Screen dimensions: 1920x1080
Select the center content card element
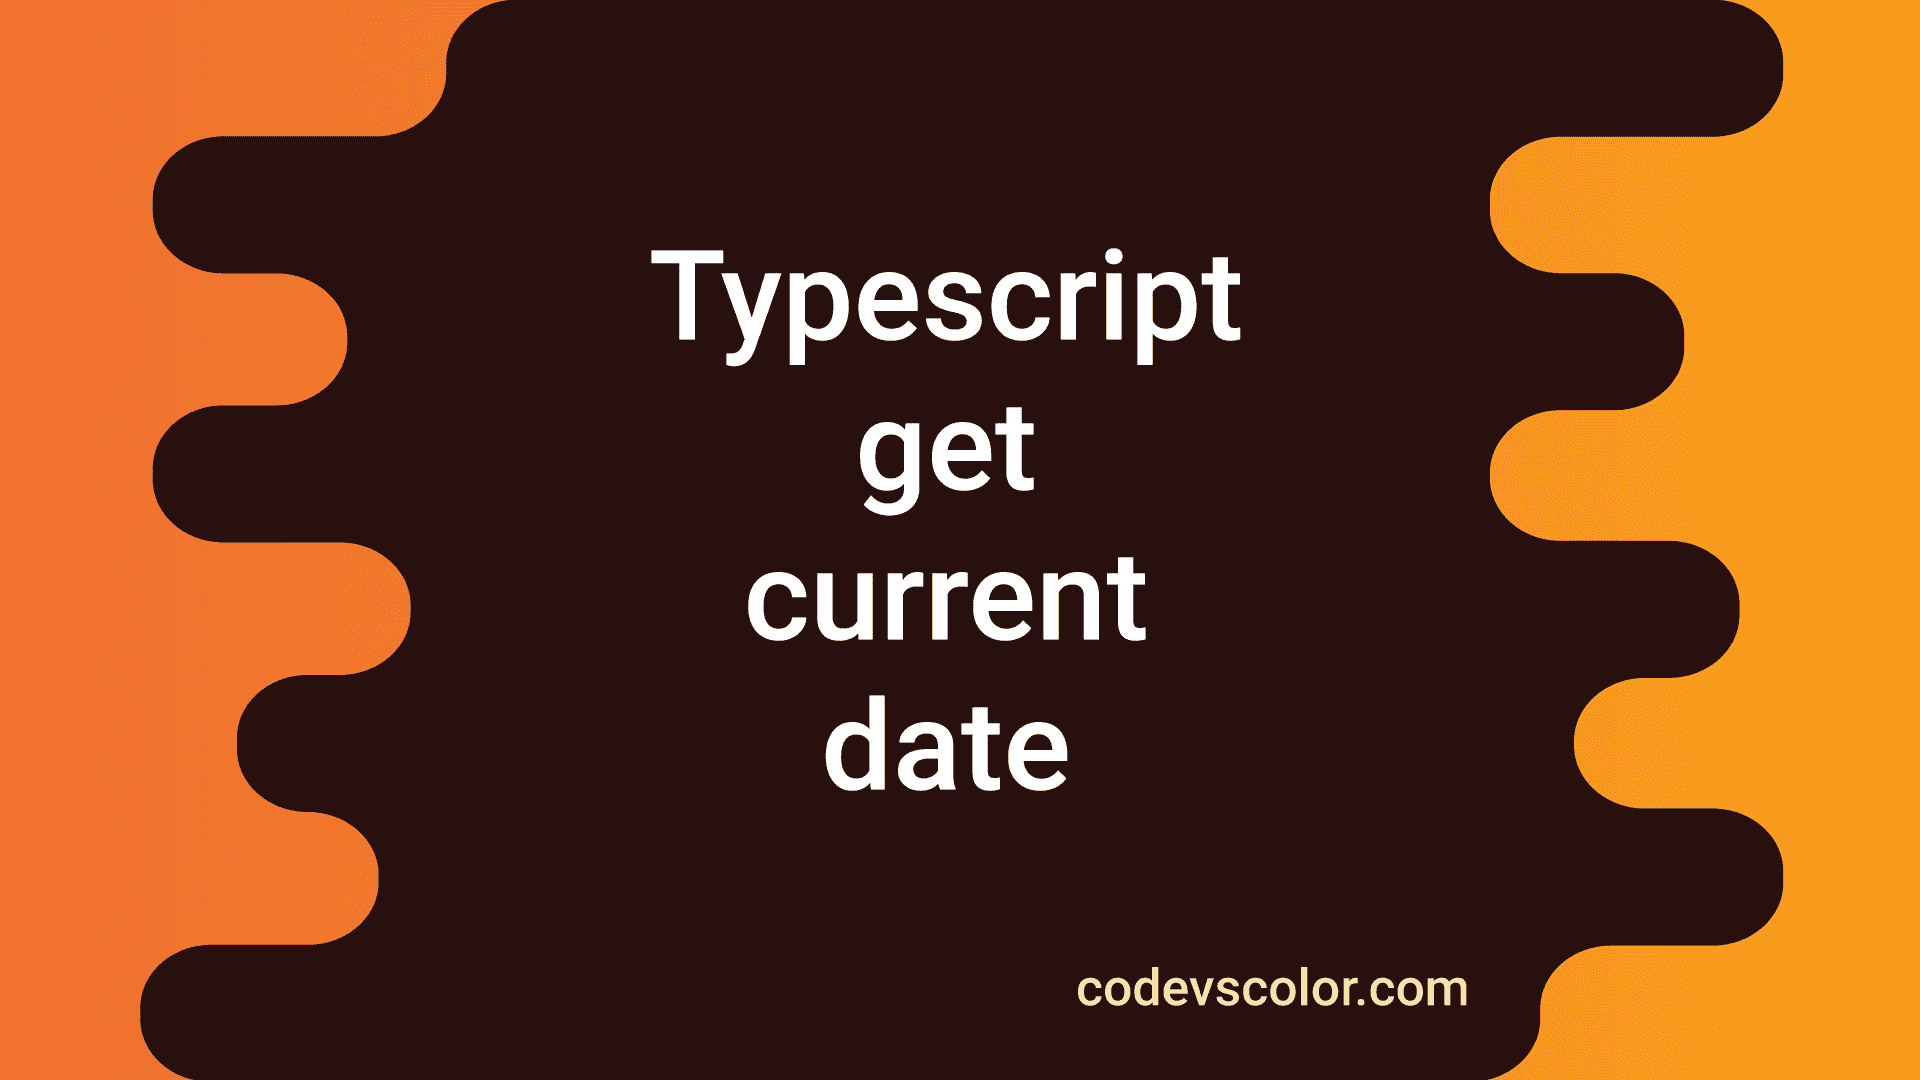960,541
